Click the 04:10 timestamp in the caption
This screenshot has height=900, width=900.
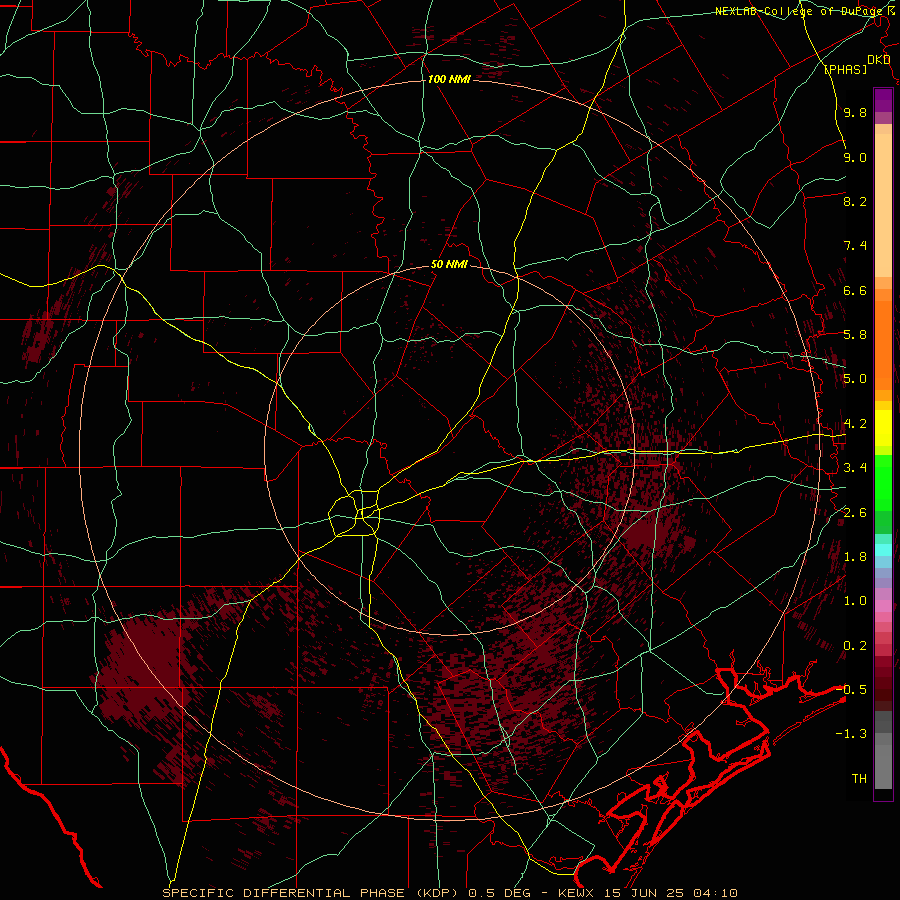(x=715, y=893)
